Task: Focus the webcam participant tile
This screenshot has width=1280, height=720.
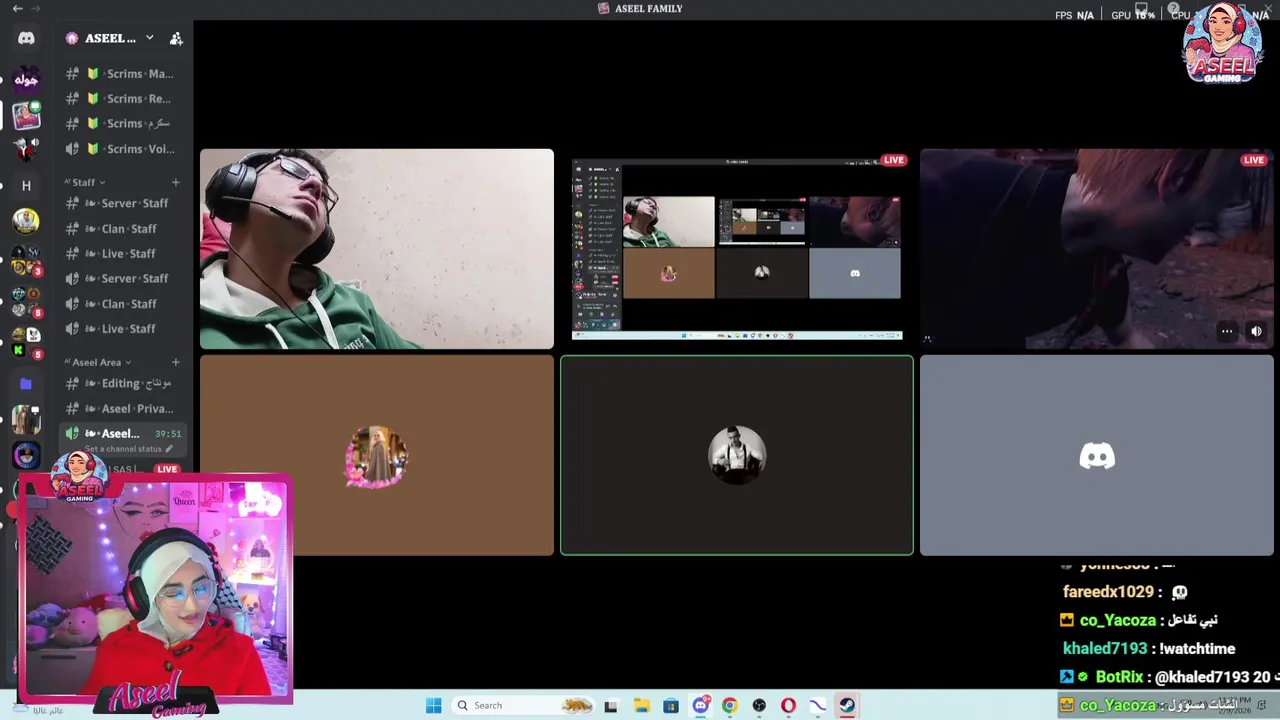Action: tap(376, 249)
